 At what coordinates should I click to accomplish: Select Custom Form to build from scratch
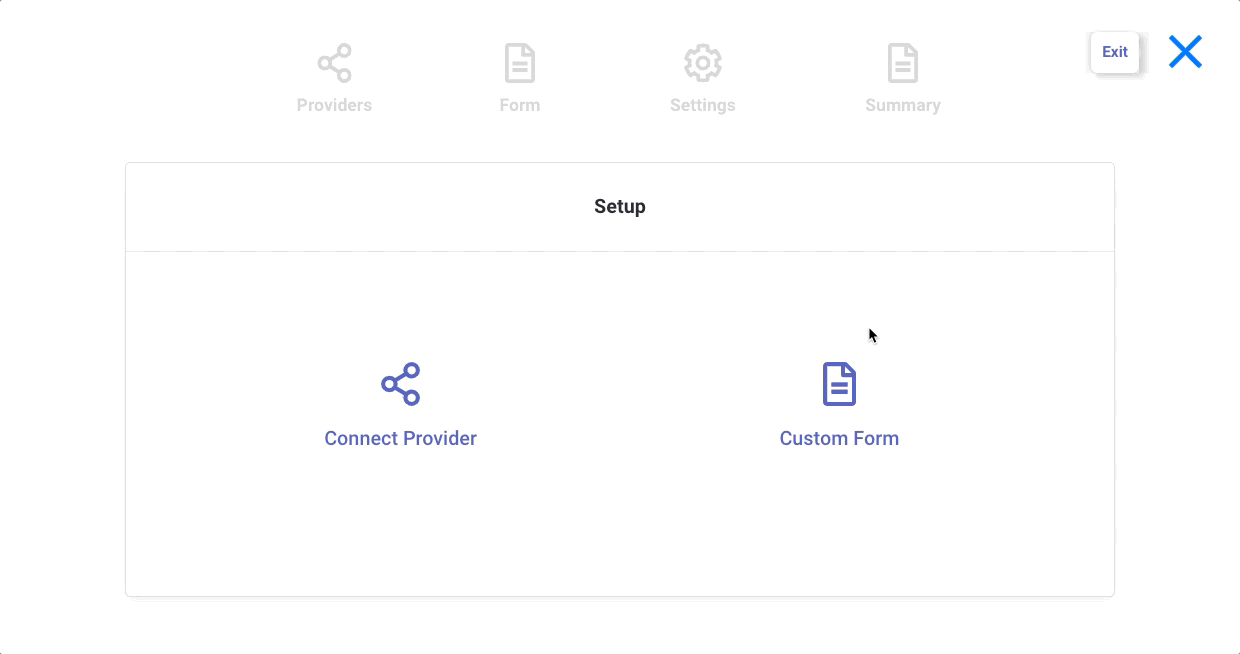tap(839, 438)
